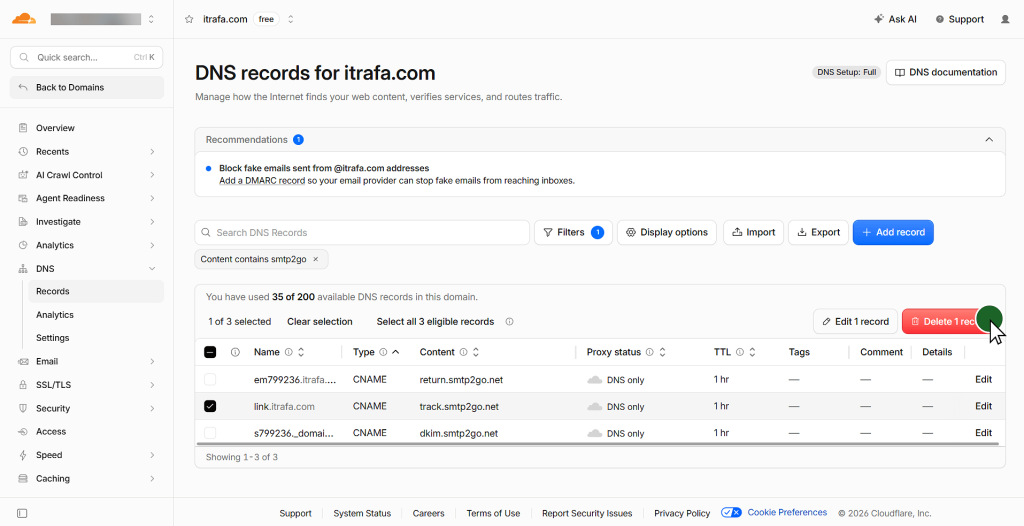
Task: Follow the Add a DMARC record link
Action: [x=262, y=181]
